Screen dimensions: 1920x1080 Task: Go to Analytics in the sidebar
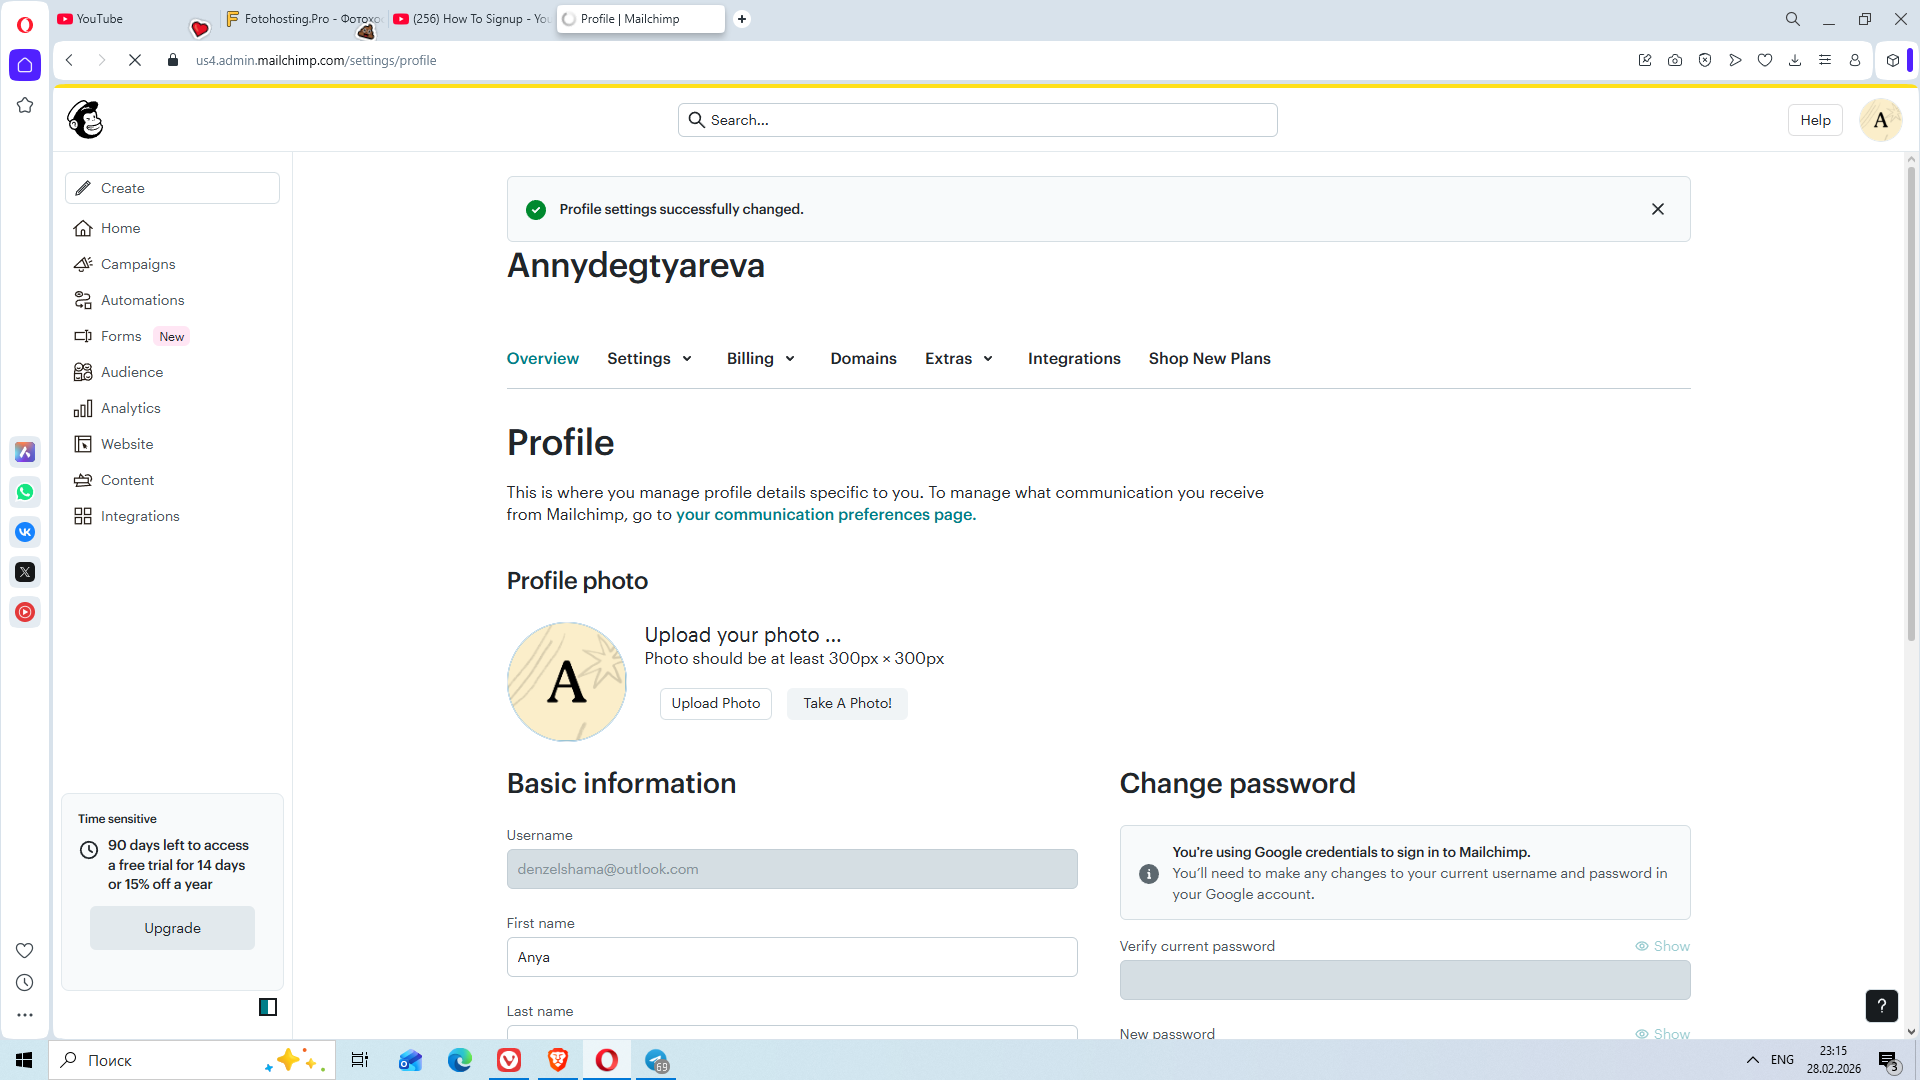[130, 408]
